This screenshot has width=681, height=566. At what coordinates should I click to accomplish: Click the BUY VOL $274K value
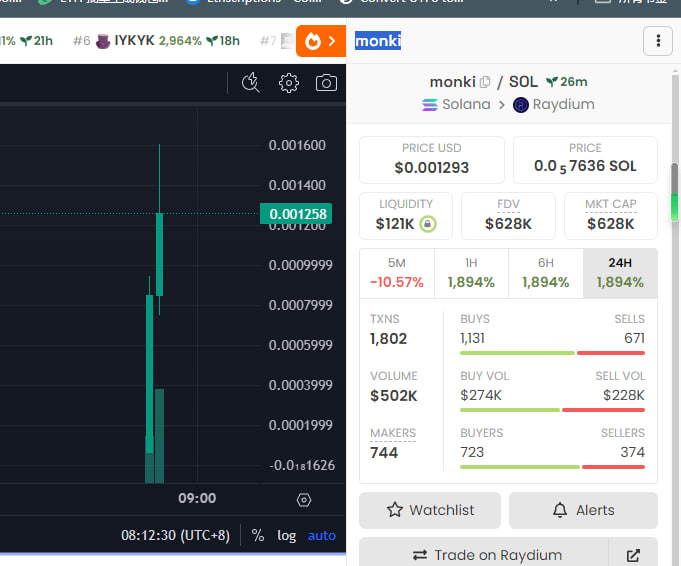pos(481,395)
